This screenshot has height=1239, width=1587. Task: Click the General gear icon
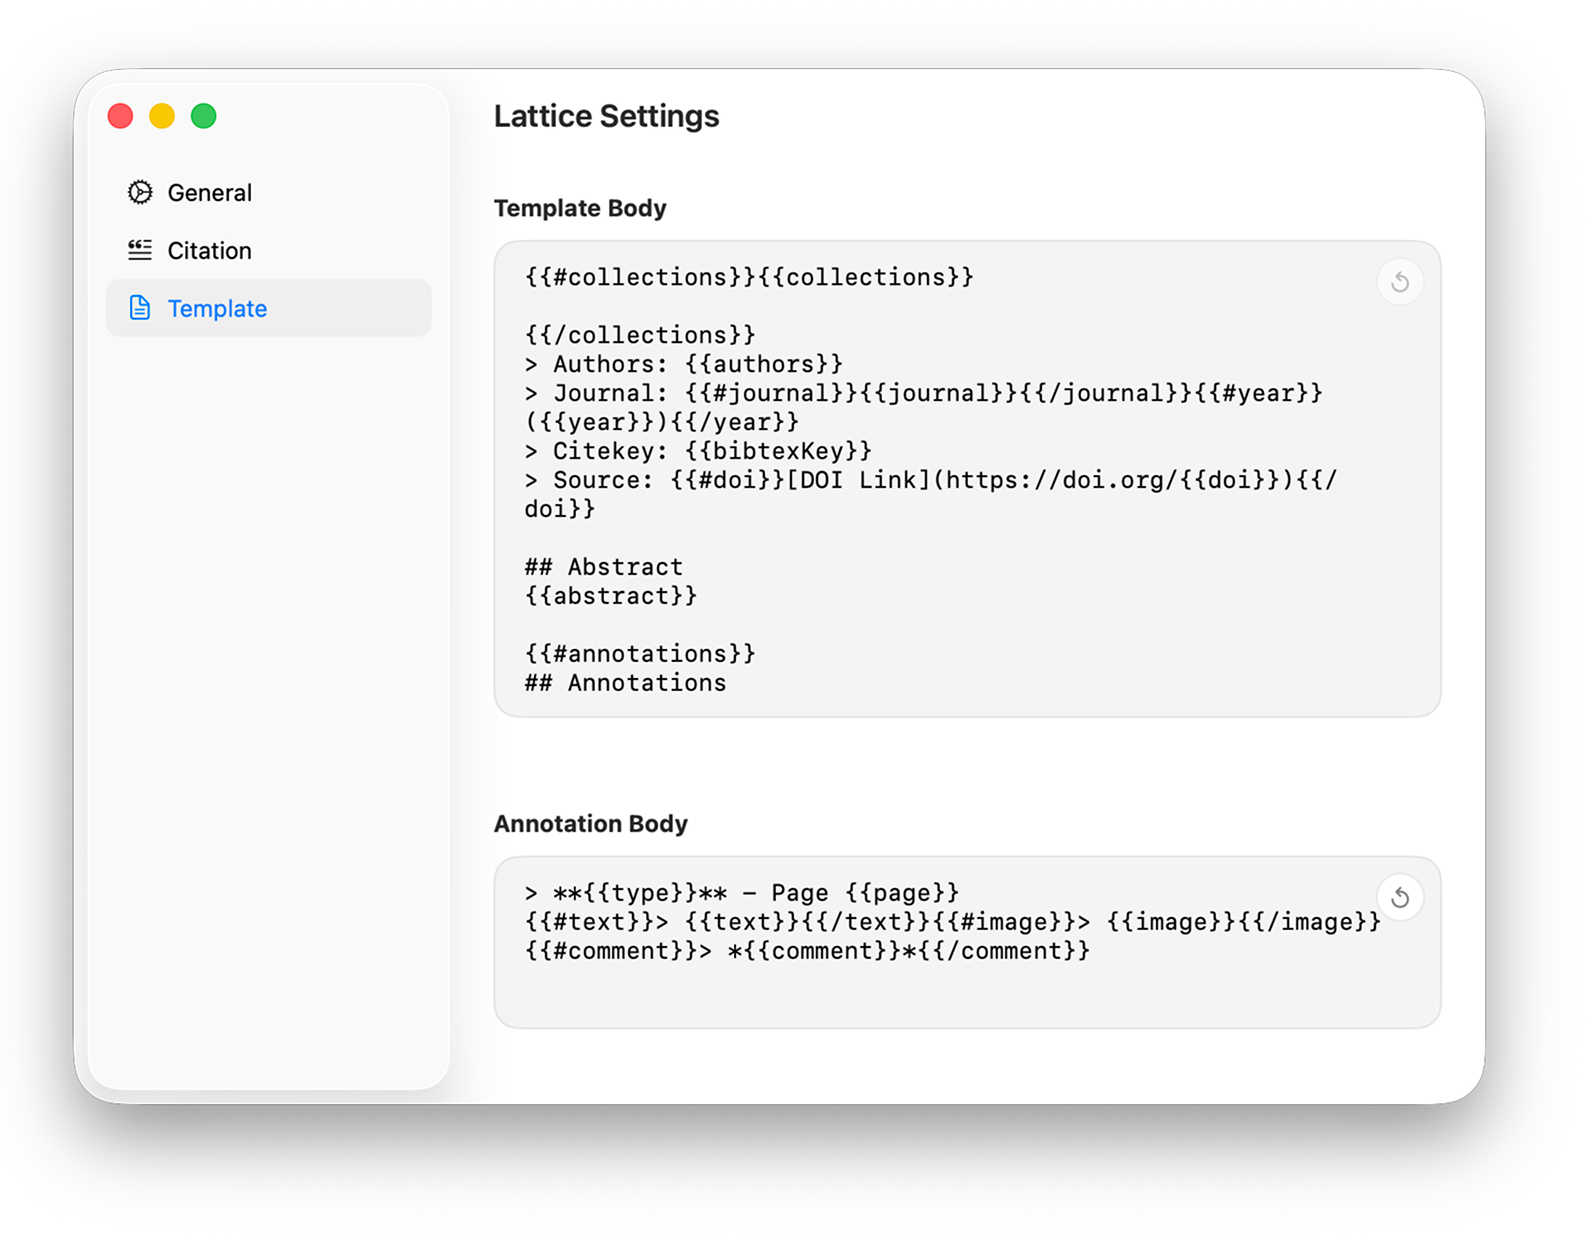click(x=140, y=192)
